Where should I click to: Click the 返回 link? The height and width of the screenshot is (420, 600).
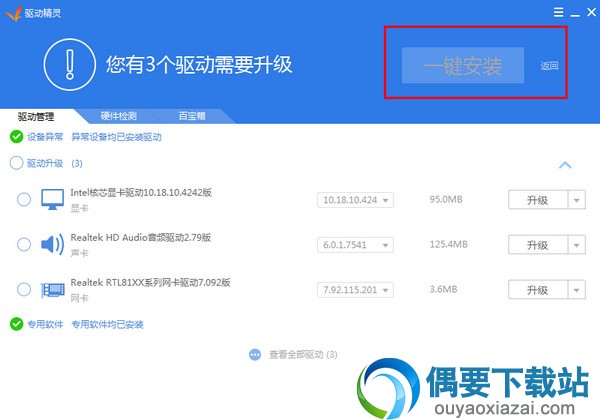pos(549,66)
